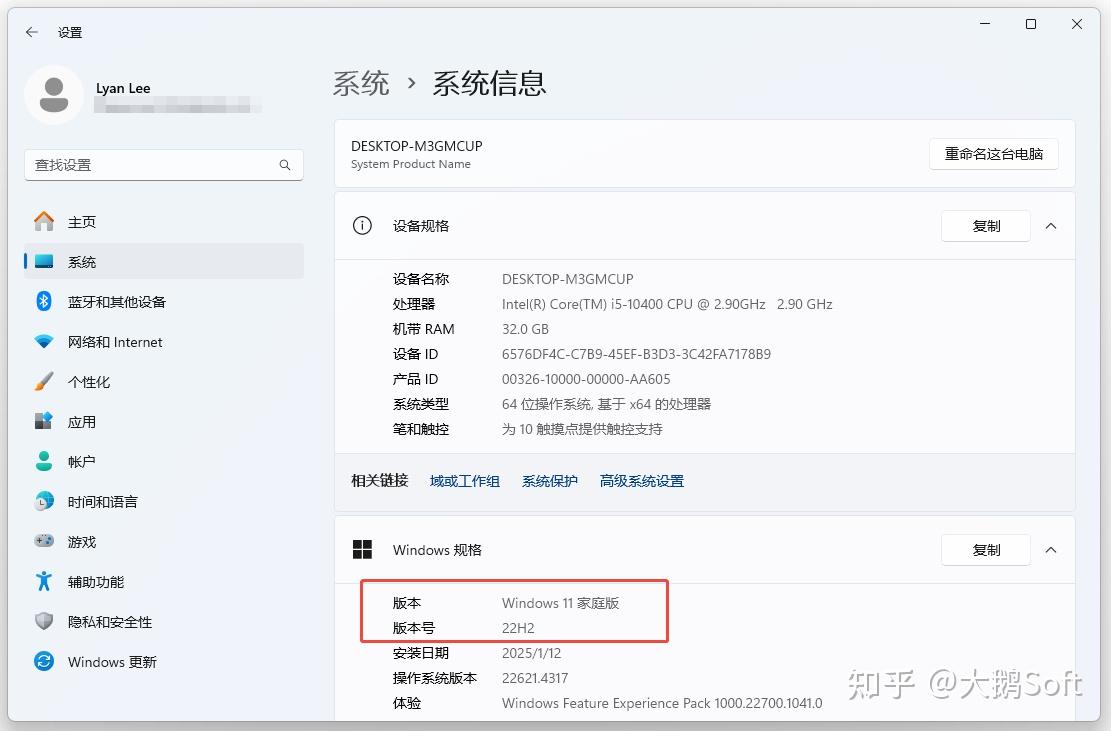The image size is (1111, 731).
Task: Click product ID 00326-10000-00000-AA605
Action: [586, 379]
